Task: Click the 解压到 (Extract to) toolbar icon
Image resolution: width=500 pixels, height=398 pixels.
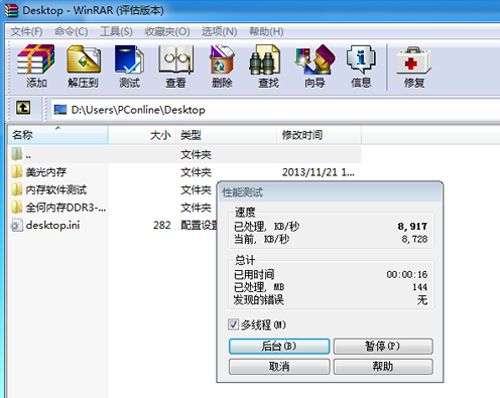Action: point(83,60)
